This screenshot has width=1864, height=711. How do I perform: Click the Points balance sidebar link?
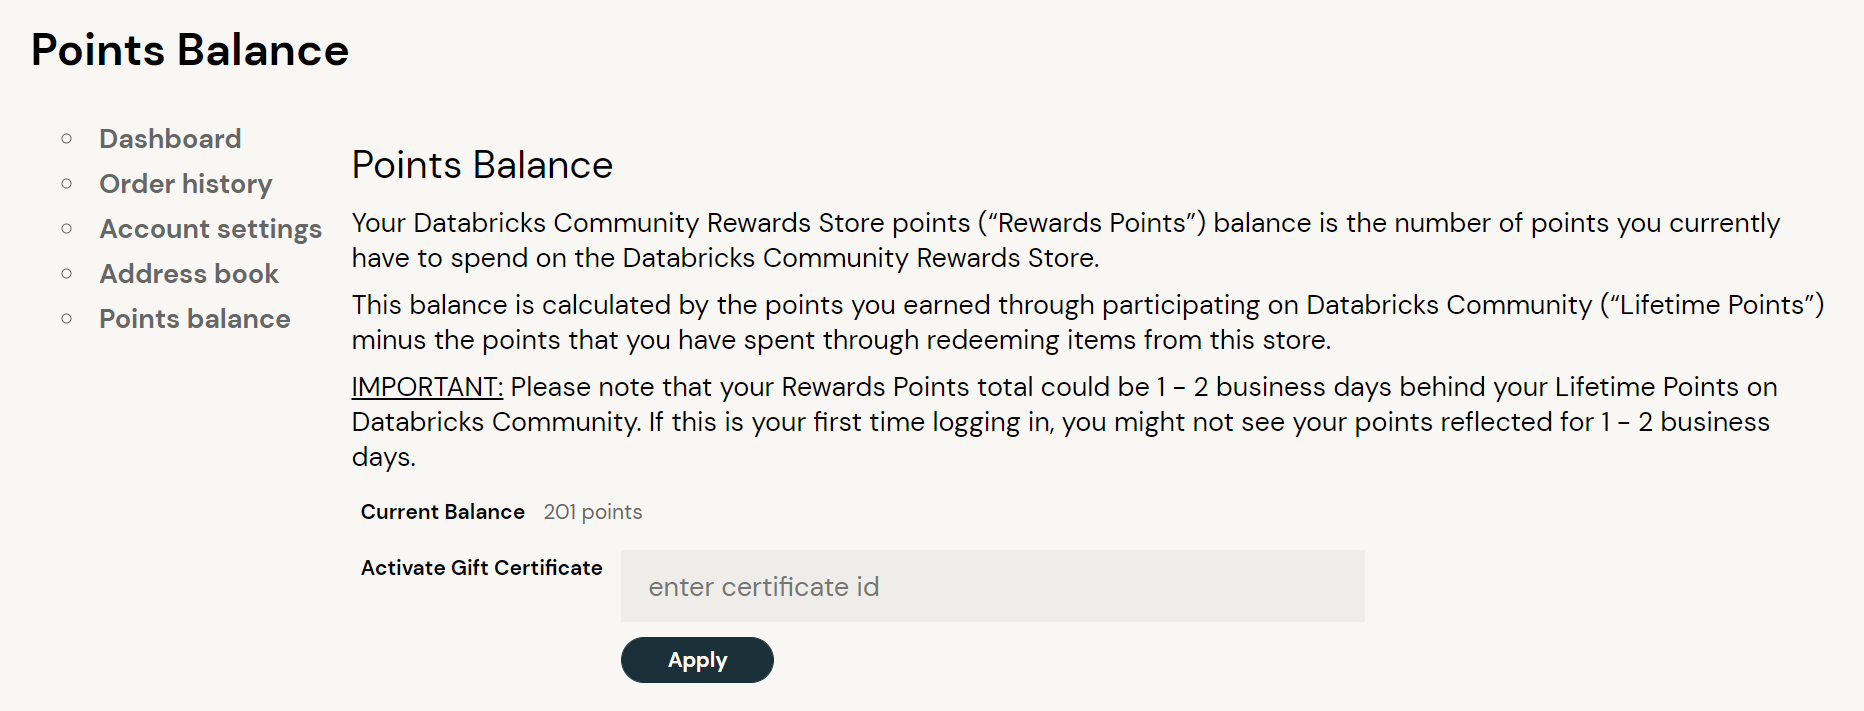195,319
